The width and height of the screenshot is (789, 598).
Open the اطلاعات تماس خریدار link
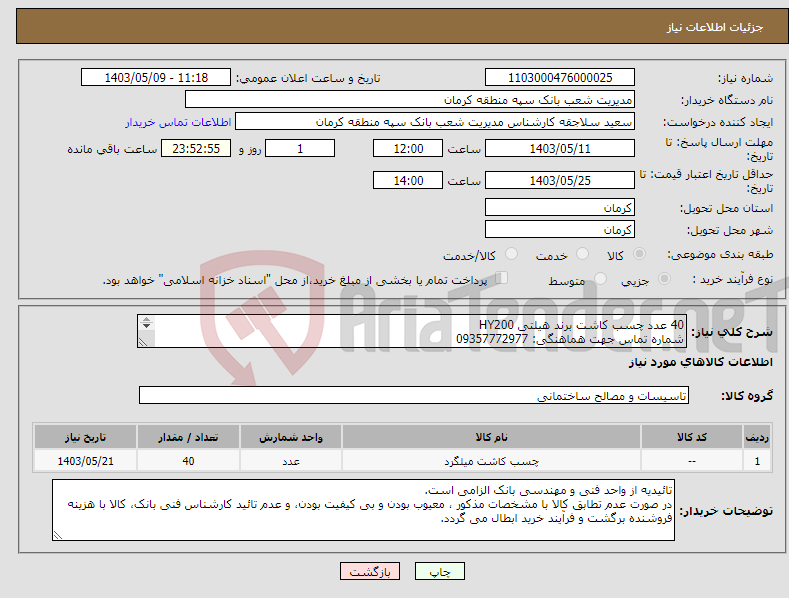click(x=178, y=122)
